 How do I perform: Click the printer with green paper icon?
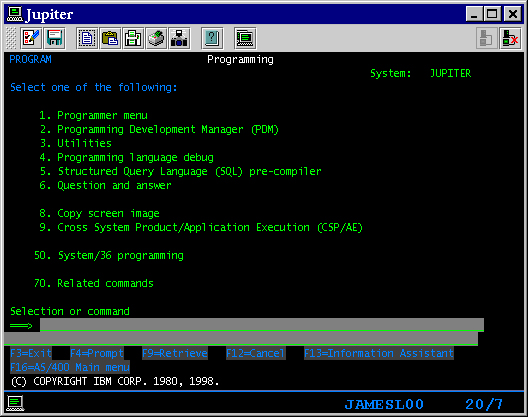click(156, 38)
